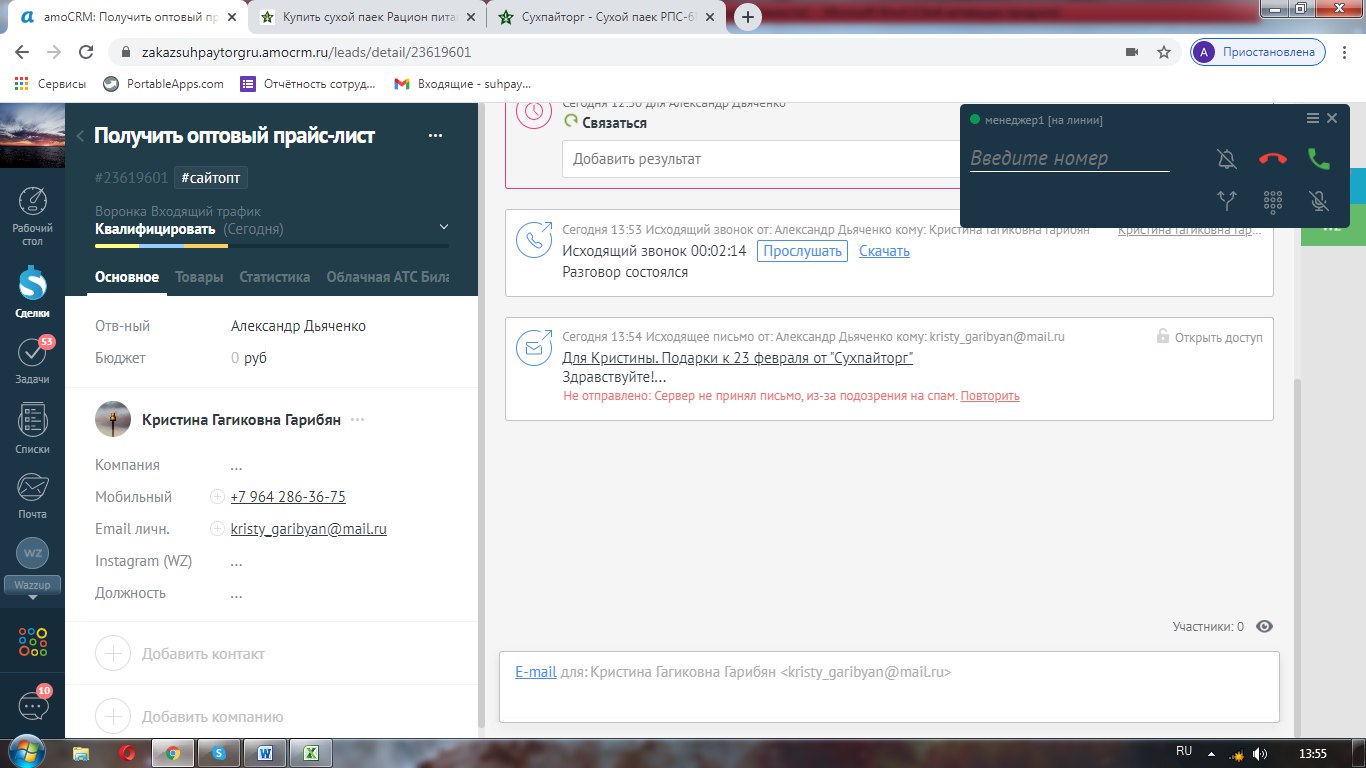Open contact Кристина three-dots menu

coord(358,420)
